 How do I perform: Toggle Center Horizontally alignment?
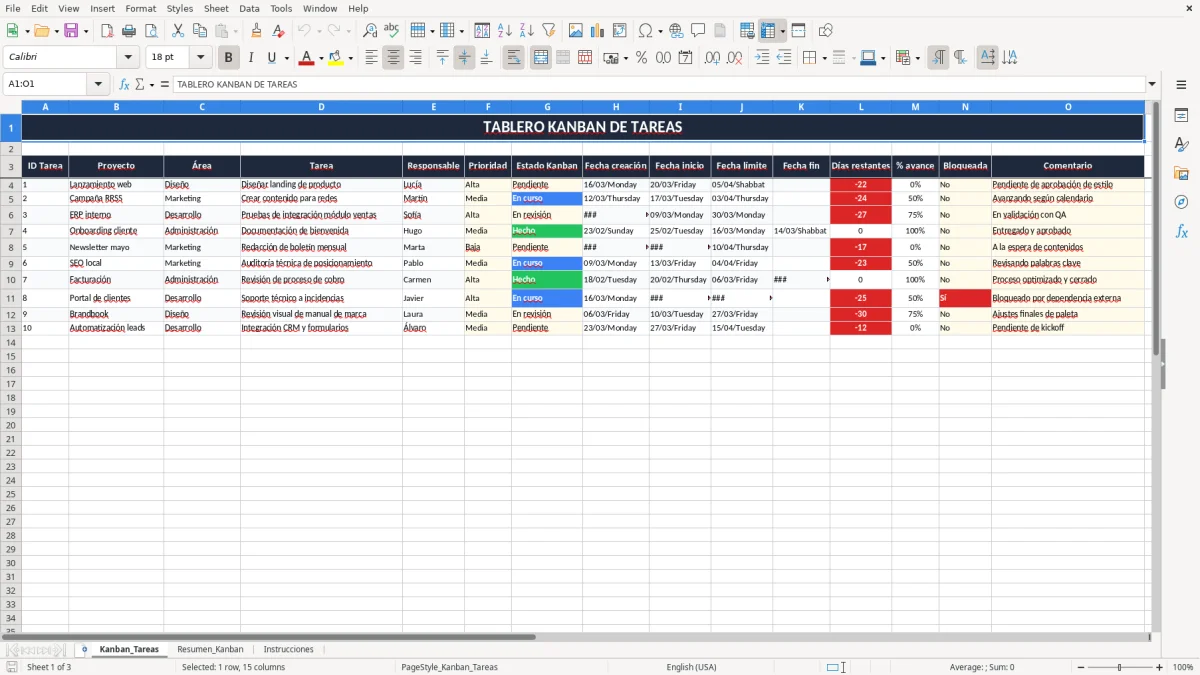[393, 58]
